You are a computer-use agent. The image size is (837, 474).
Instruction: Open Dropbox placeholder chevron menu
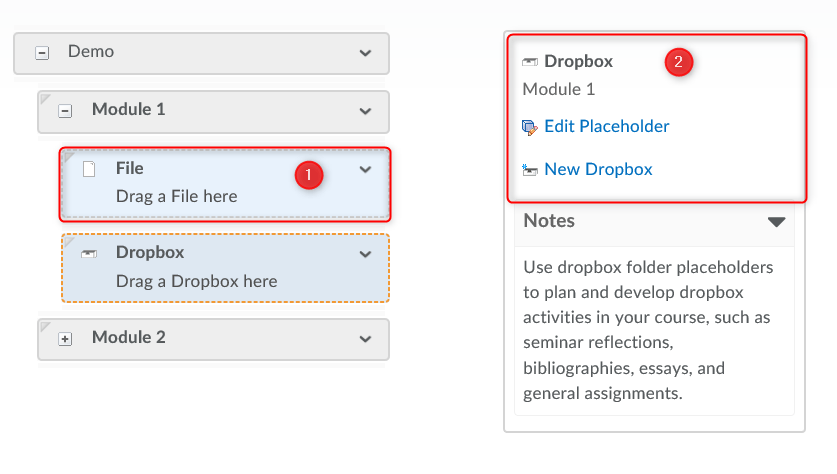(365, 254)
